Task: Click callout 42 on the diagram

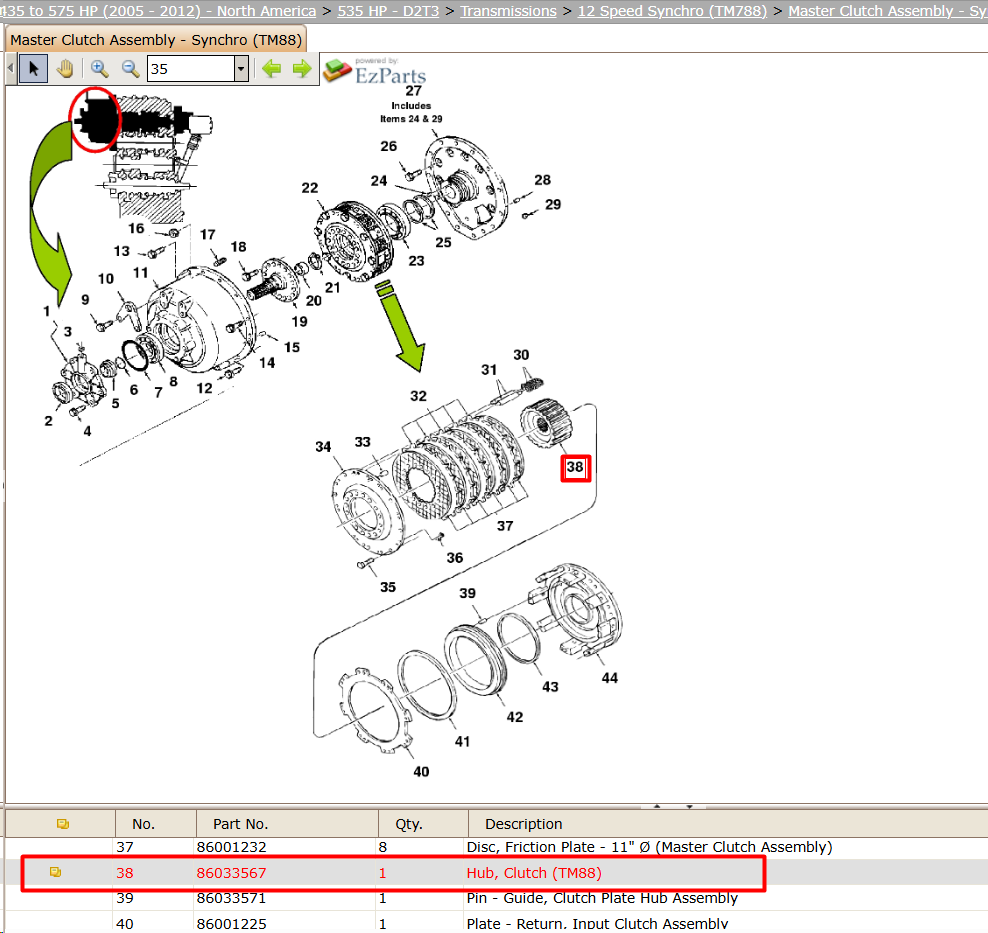Action: tap(515, 717)
